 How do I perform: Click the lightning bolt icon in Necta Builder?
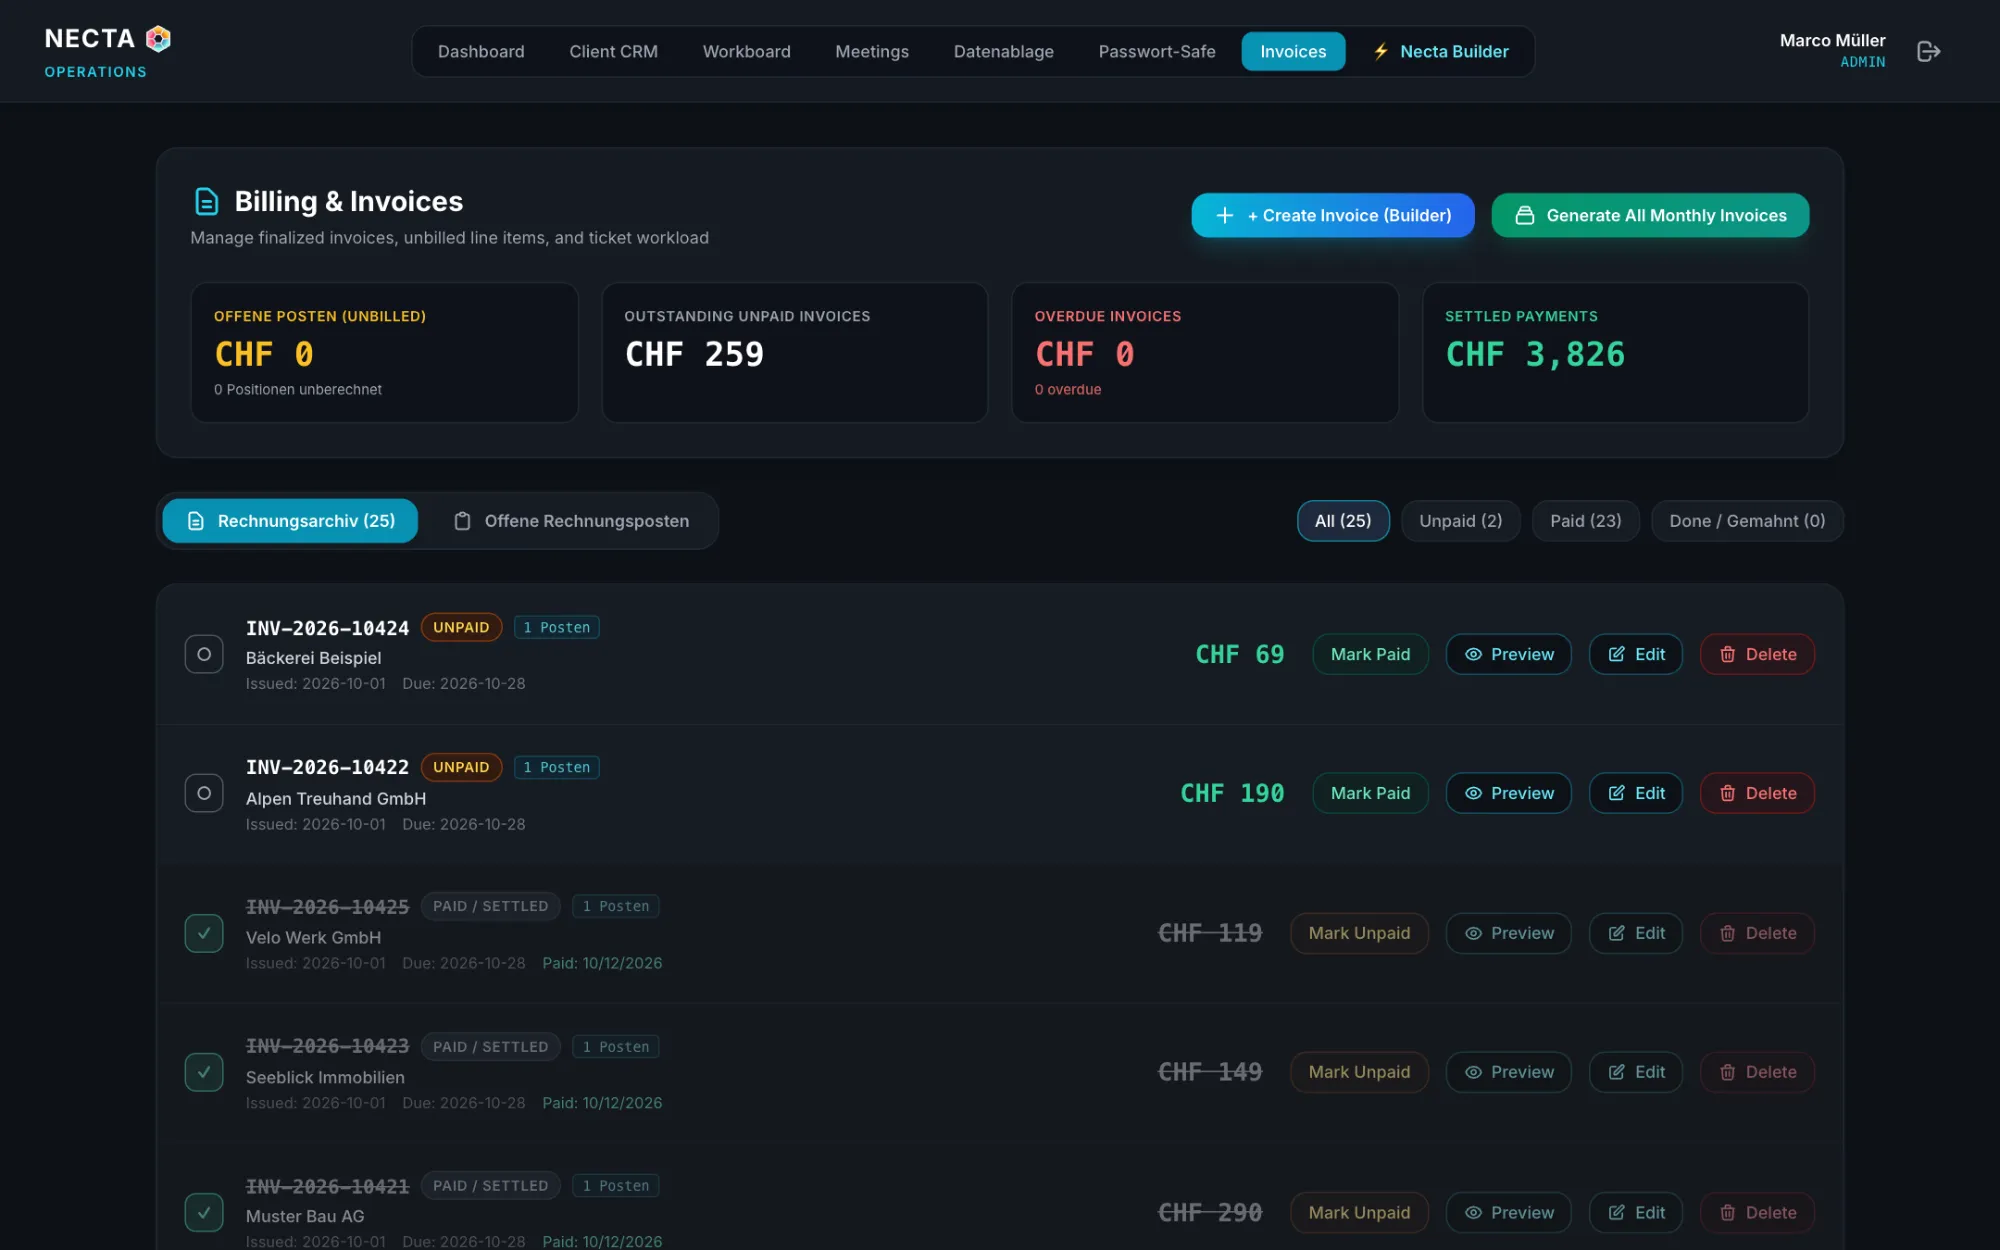tap(1381, 51)
